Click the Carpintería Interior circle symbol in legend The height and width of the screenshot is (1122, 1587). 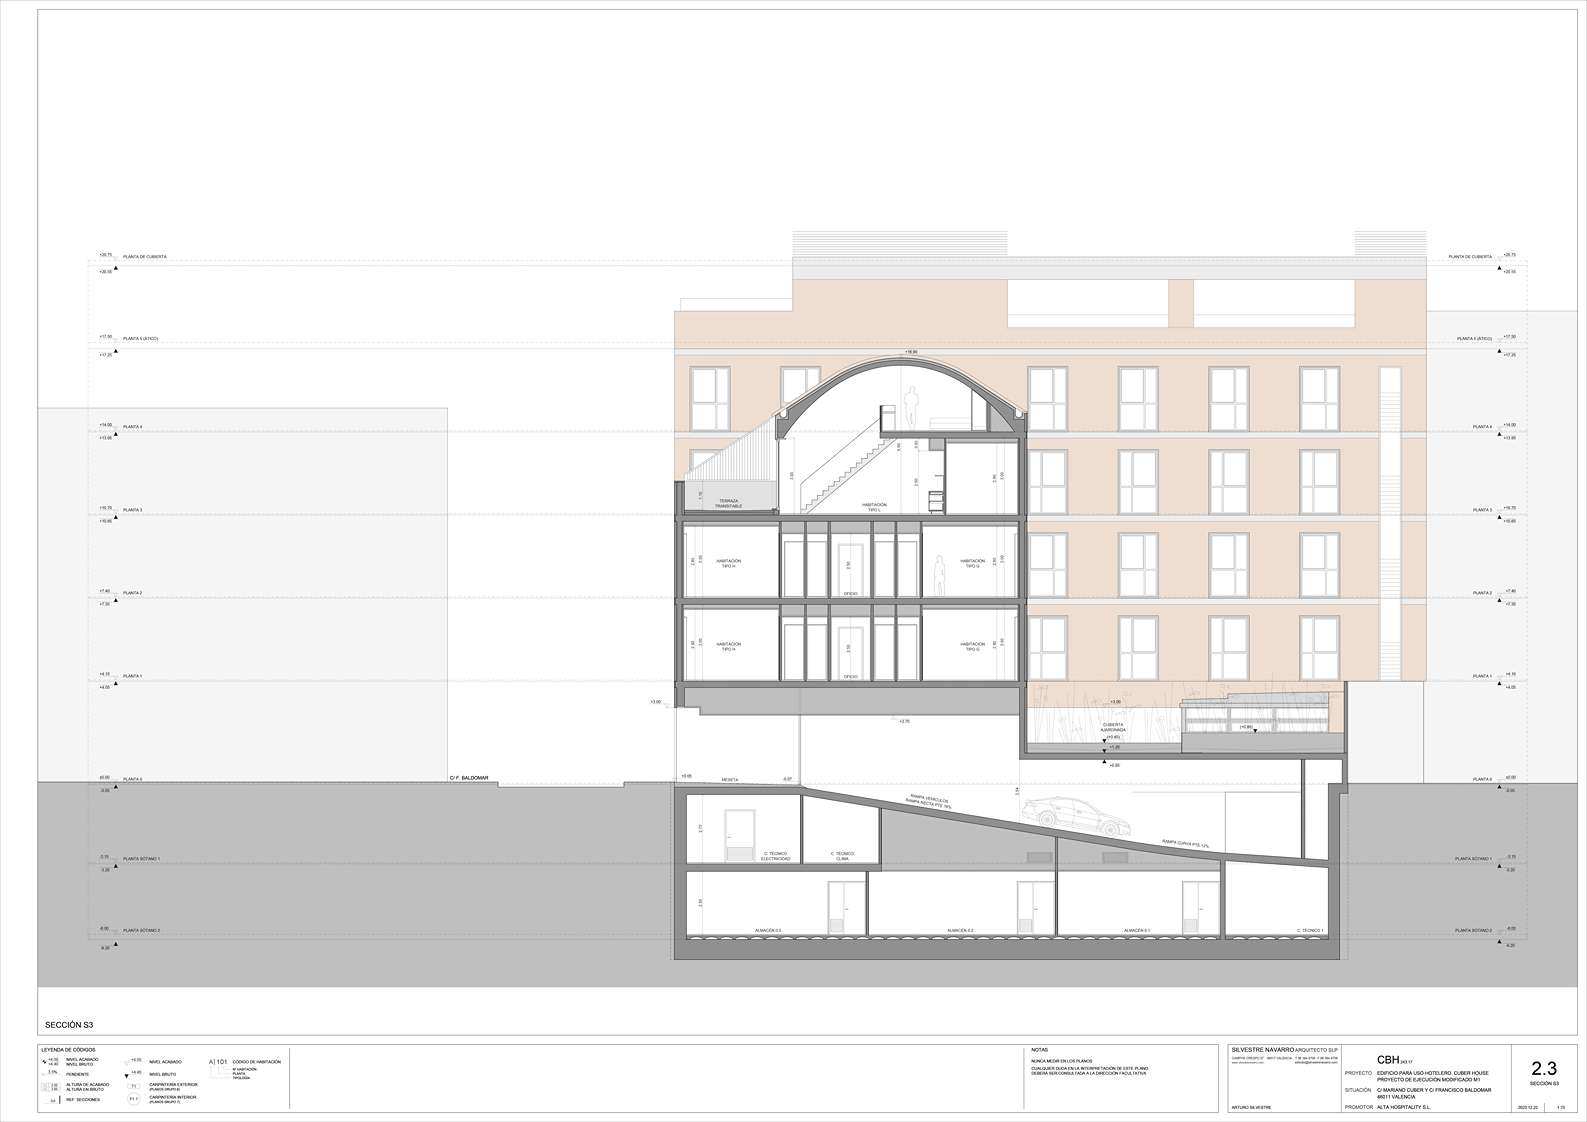tap(133, 1099)
